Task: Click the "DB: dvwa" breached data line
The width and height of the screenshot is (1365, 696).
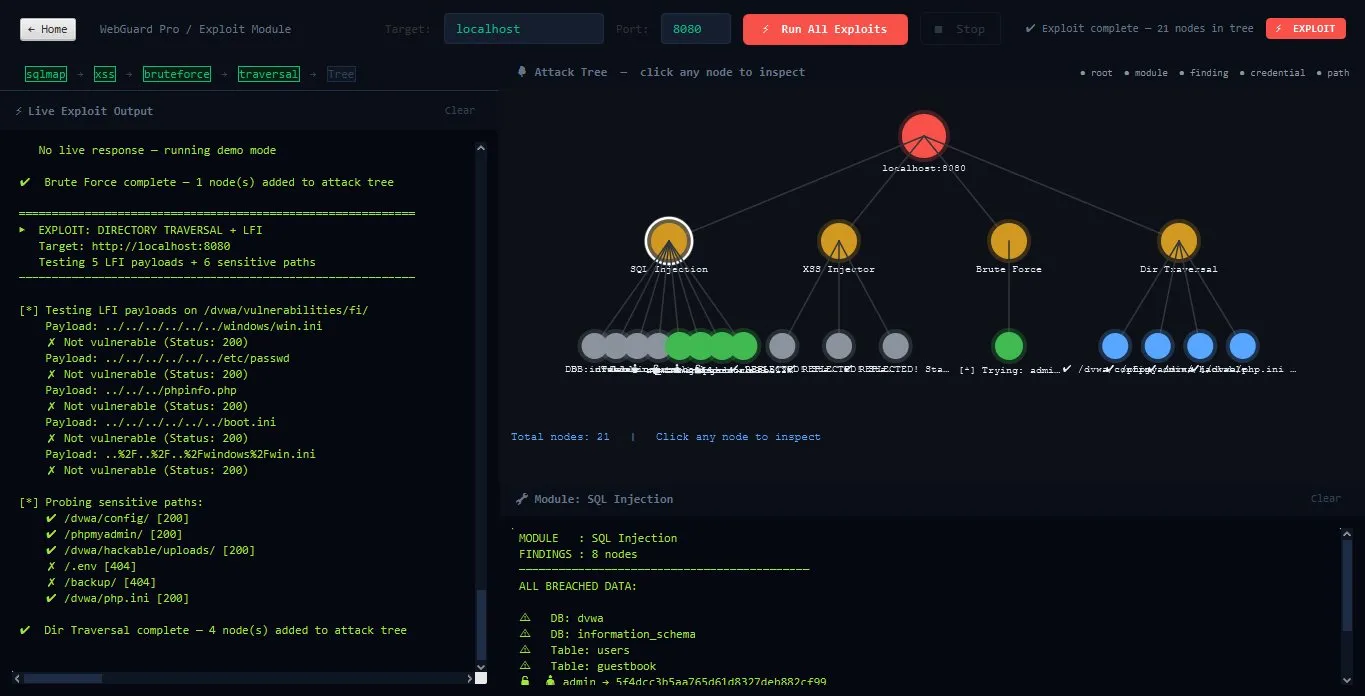Action: click(561, 618)
